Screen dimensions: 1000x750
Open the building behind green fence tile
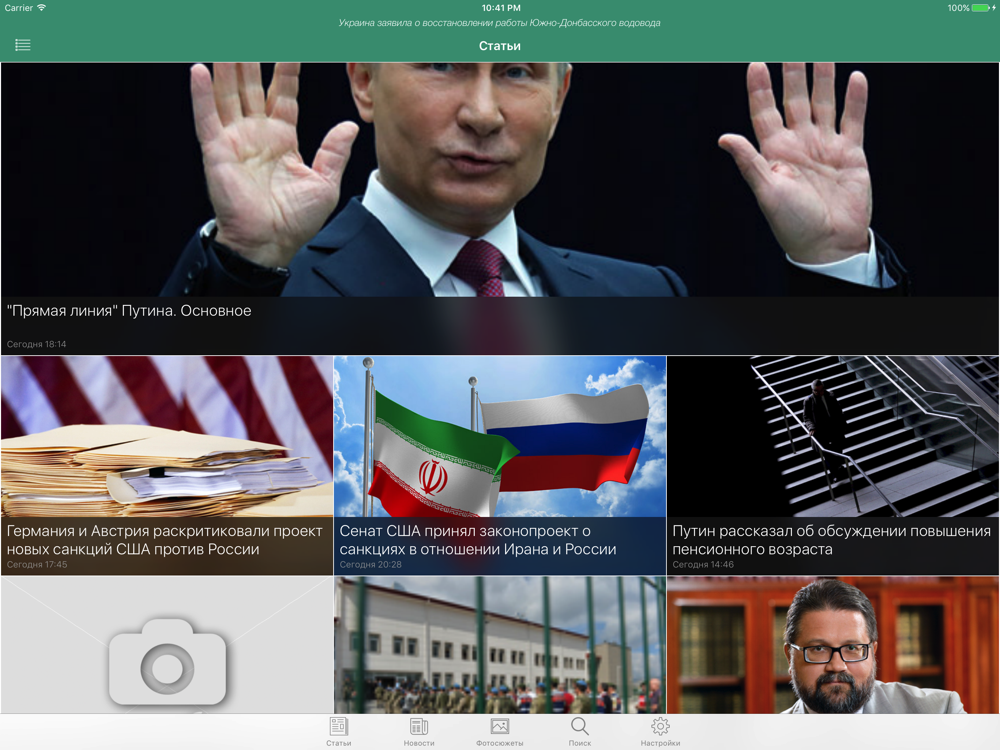click(x=500, y=645)
